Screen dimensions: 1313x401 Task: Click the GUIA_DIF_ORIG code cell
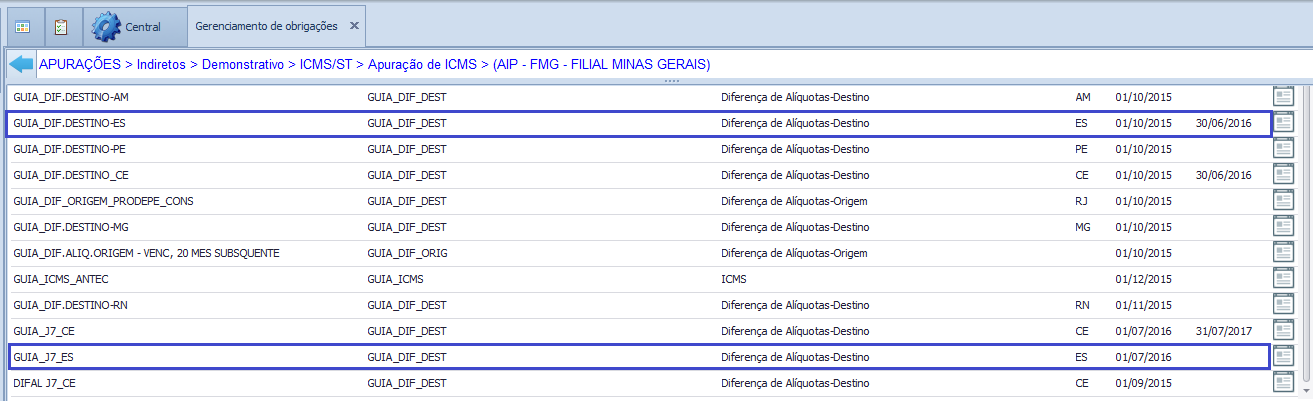(x=408, y=253)
